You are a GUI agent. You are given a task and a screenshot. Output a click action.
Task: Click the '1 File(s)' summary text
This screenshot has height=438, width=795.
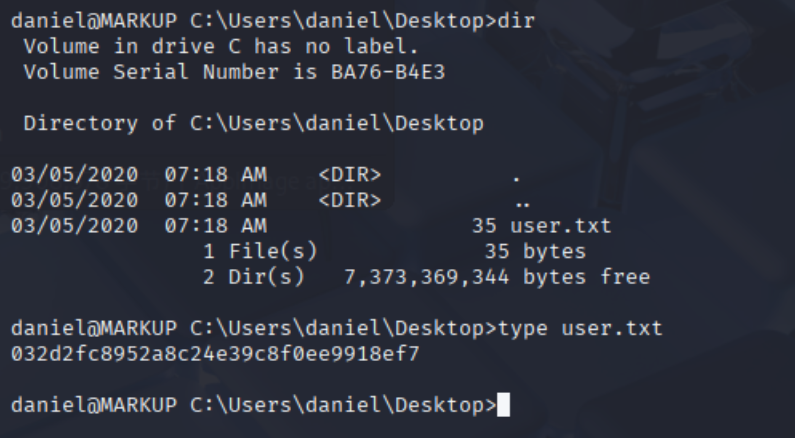(260, 251)
